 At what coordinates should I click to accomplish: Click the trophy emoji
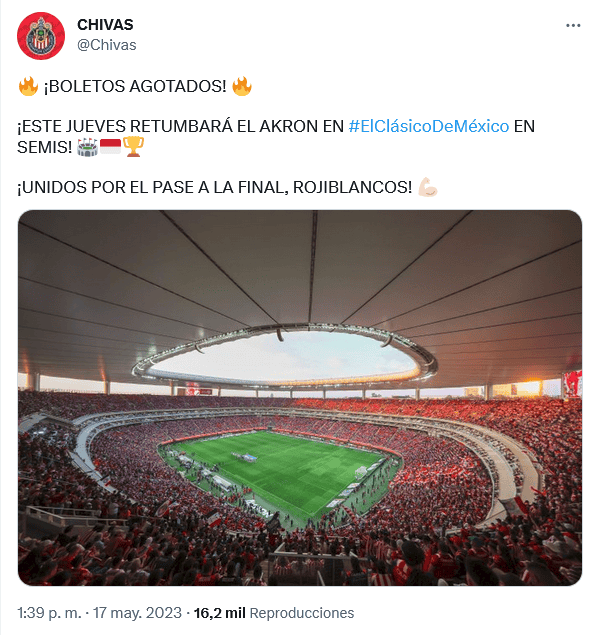(133, 147)
